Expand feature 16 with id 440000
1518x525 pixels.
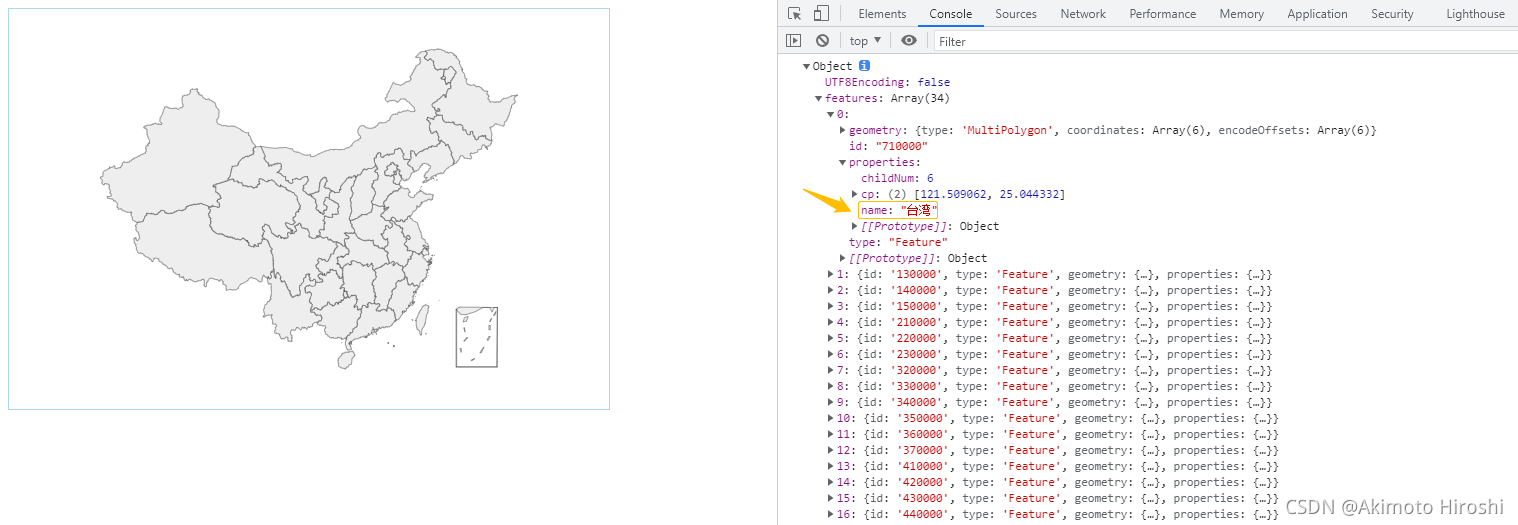831,514
